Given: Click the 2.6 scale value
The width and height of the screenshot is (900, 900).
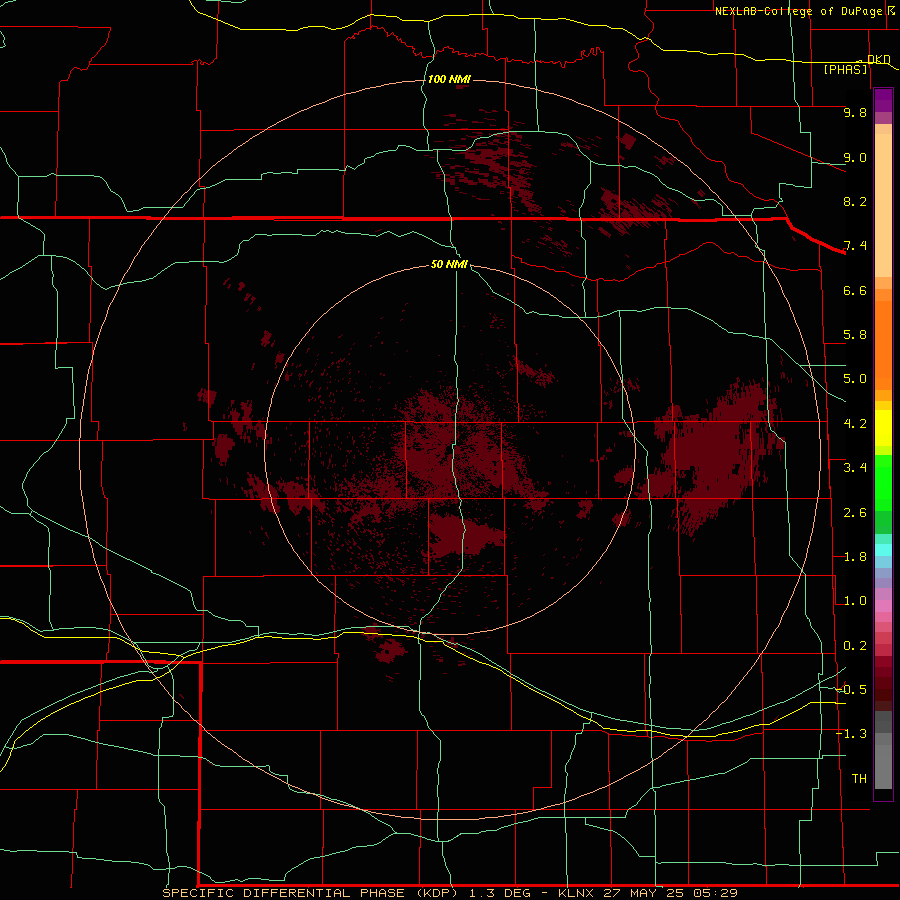Looking at the screenshot, I should [x=855, y=513].
